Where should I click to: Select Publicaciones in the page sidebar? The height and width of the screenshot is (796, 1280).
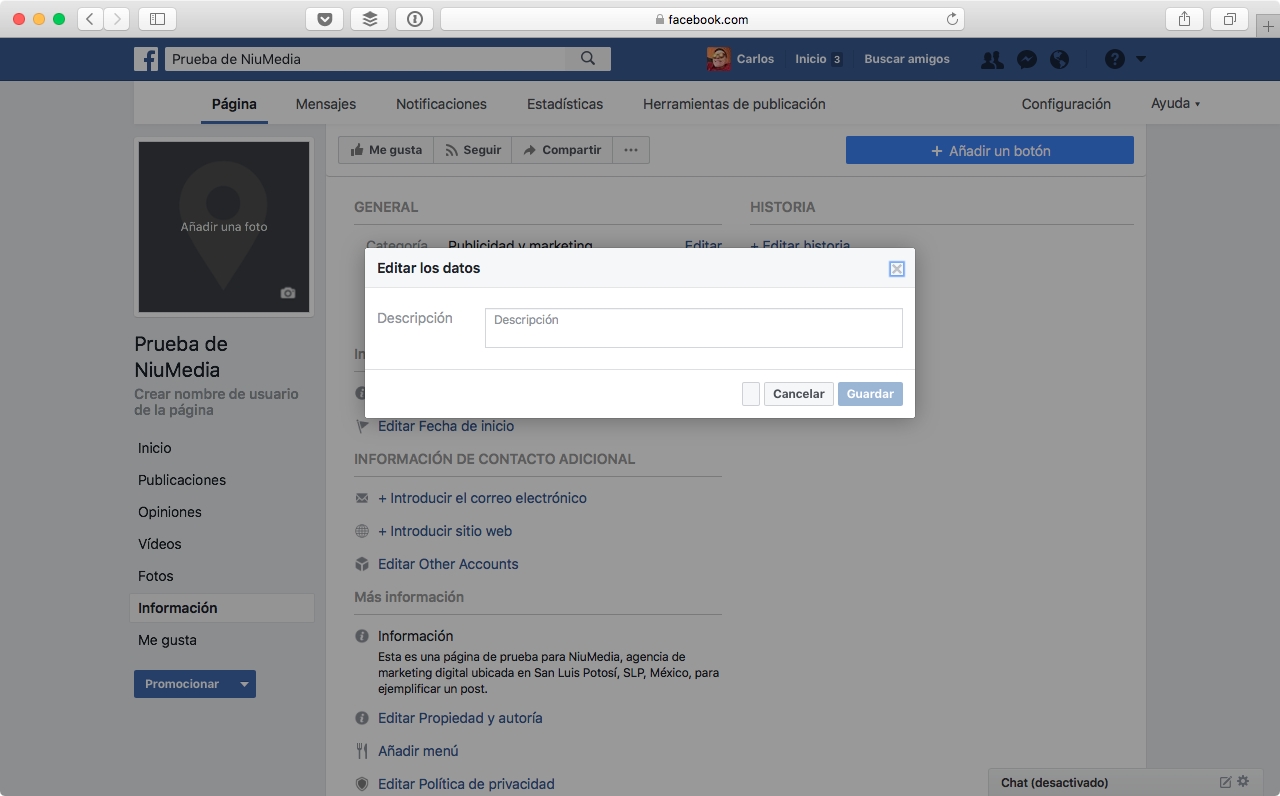[182, 480]
